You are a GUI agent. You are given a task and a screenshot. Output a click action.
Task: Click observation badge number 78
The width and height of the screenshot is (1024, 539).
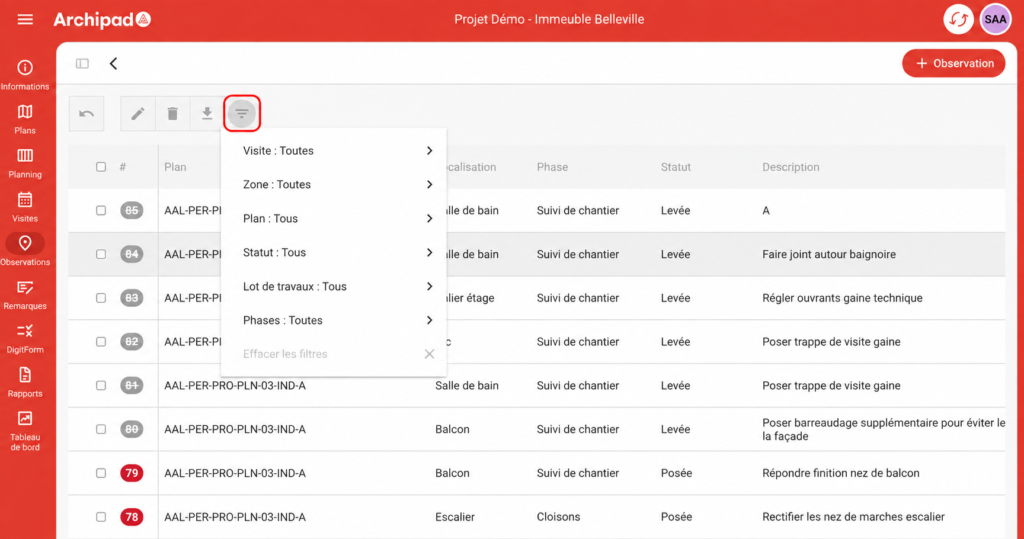[131, 517]
